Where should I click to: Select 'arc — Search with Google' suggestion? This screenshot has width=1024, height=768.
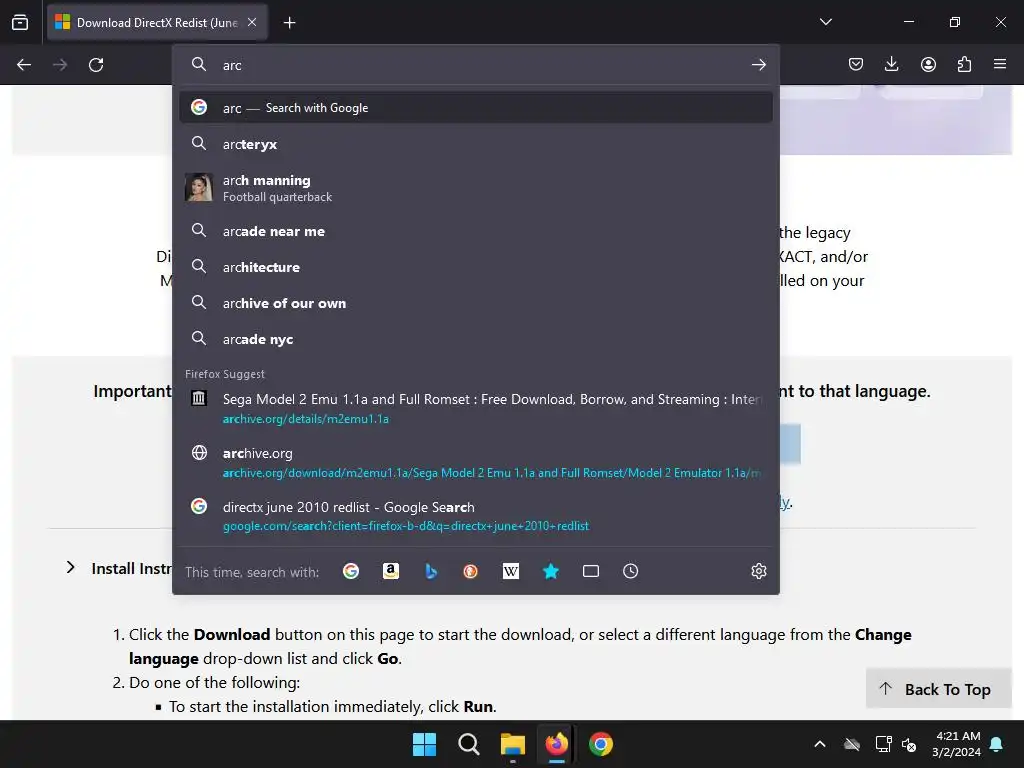[475, 108]
